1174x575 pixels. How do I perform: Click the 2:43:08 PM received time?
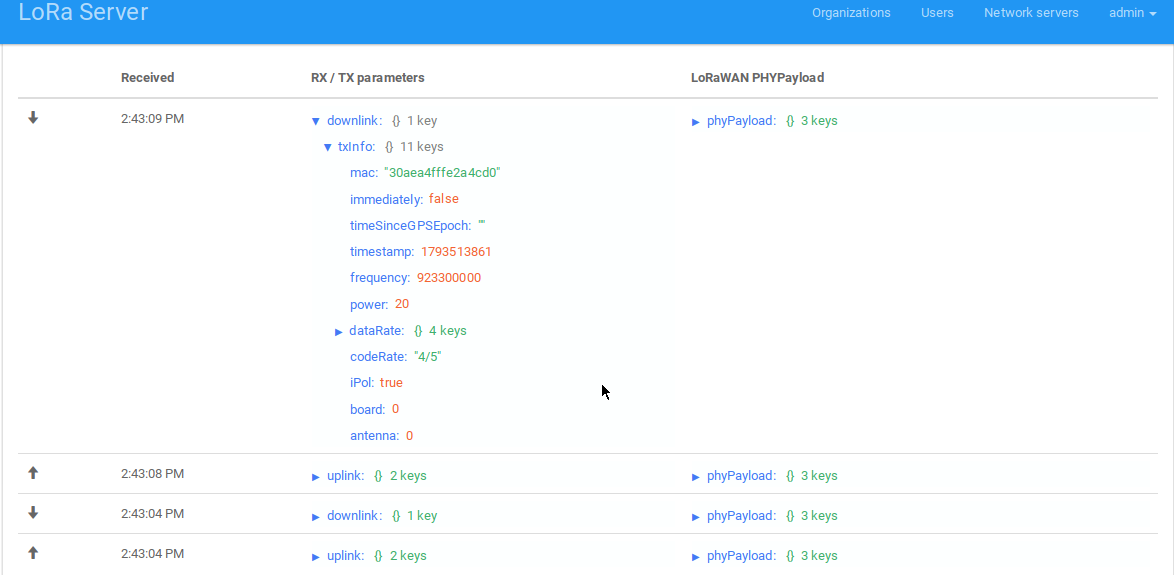pyautogui.click(x=152, y=473)
